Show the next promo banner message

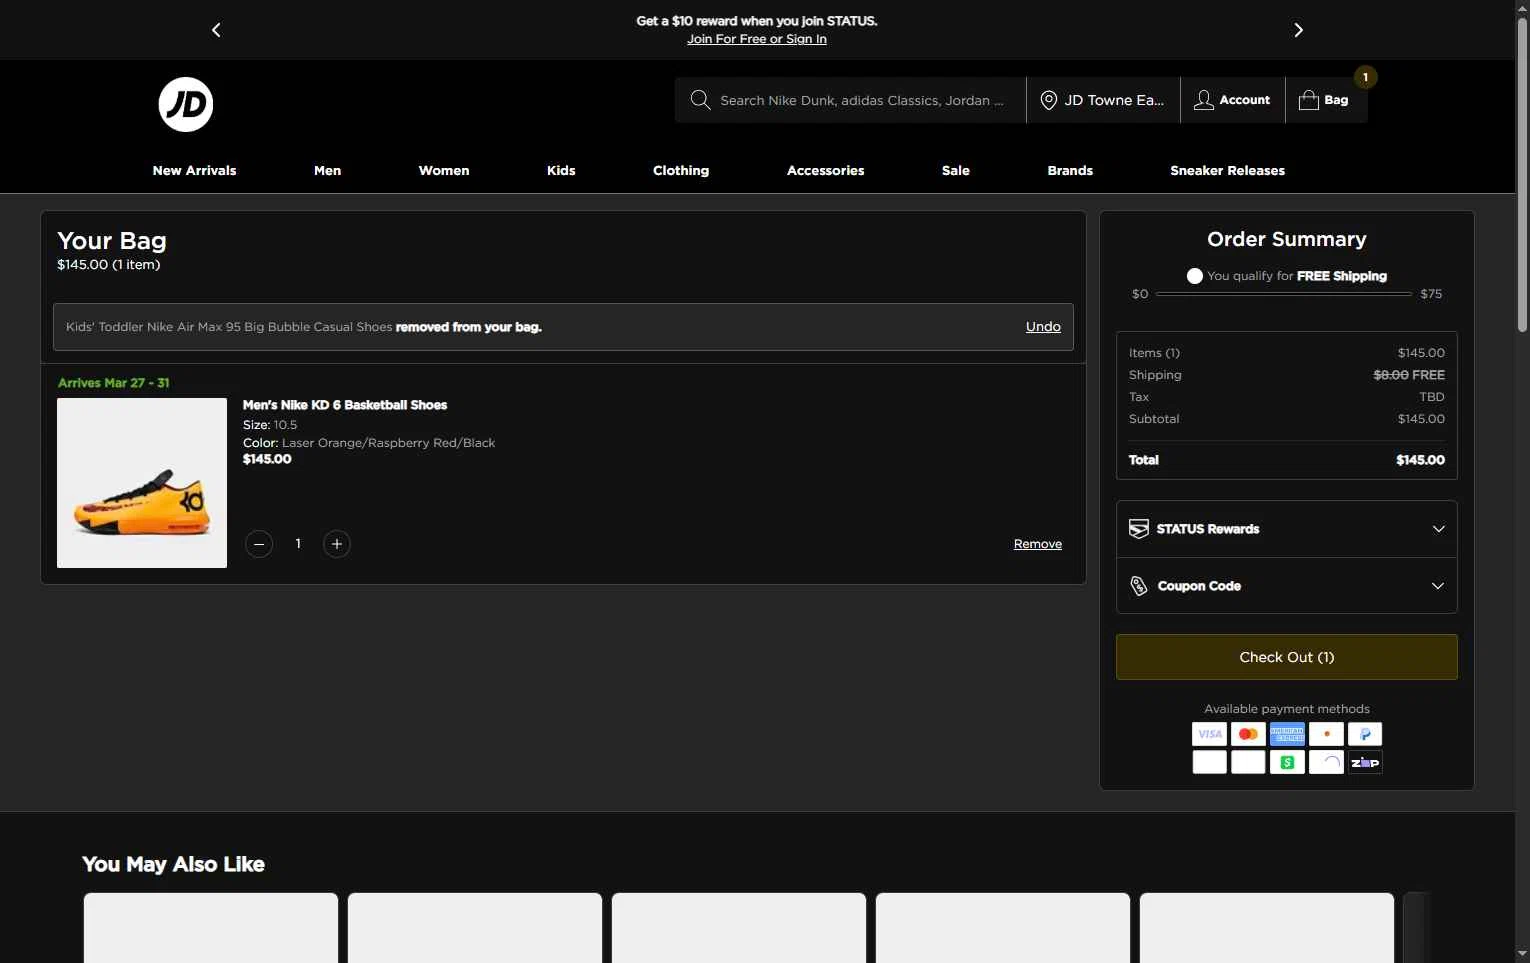click(1298, 30)
